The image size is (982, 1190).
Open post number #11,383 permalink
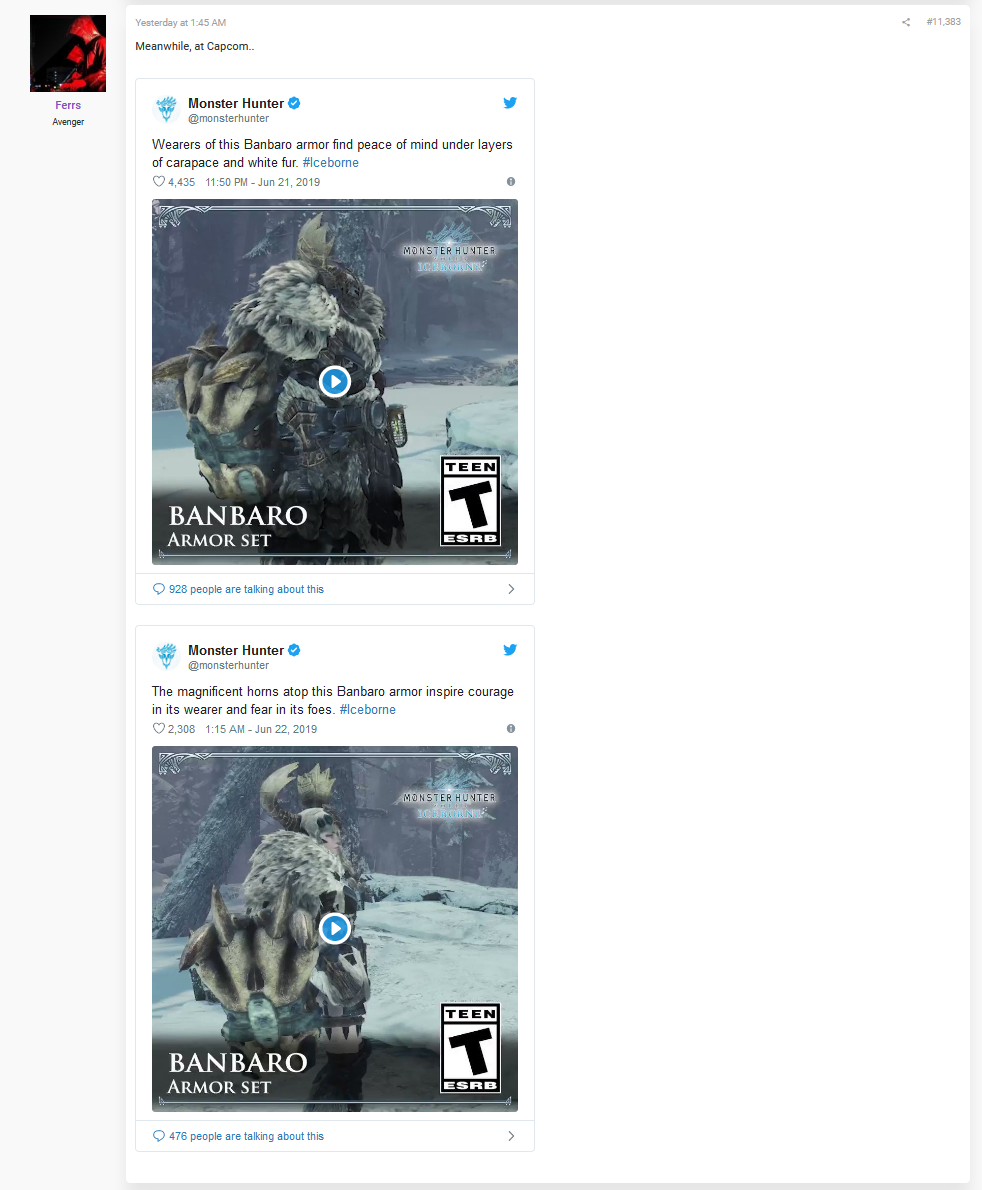coord(943,22)
